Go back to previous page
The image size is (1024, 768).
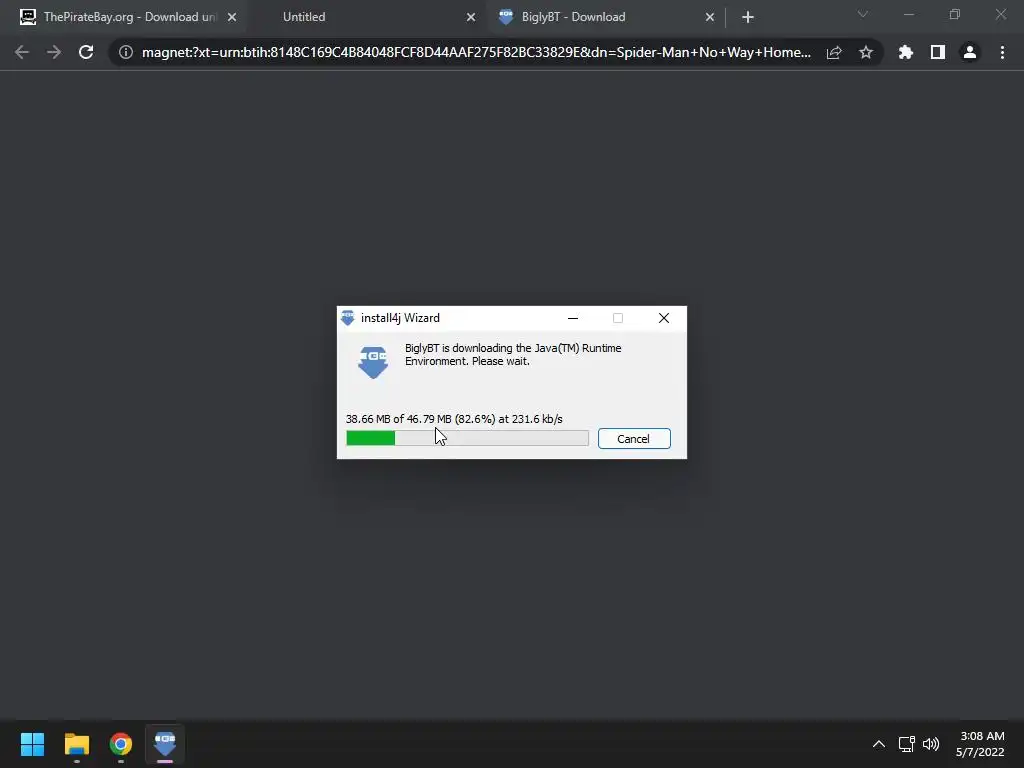coord(22,52)
